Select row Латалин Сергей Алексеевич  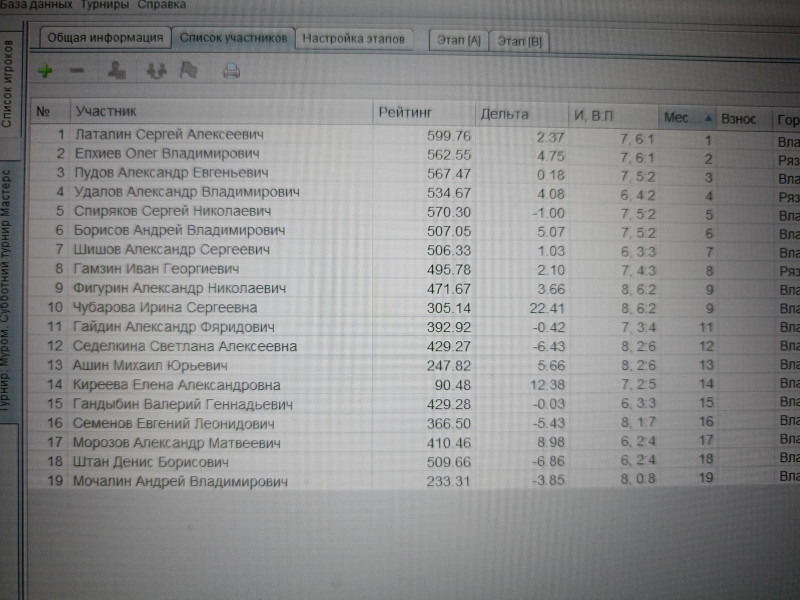pos(414,136)
